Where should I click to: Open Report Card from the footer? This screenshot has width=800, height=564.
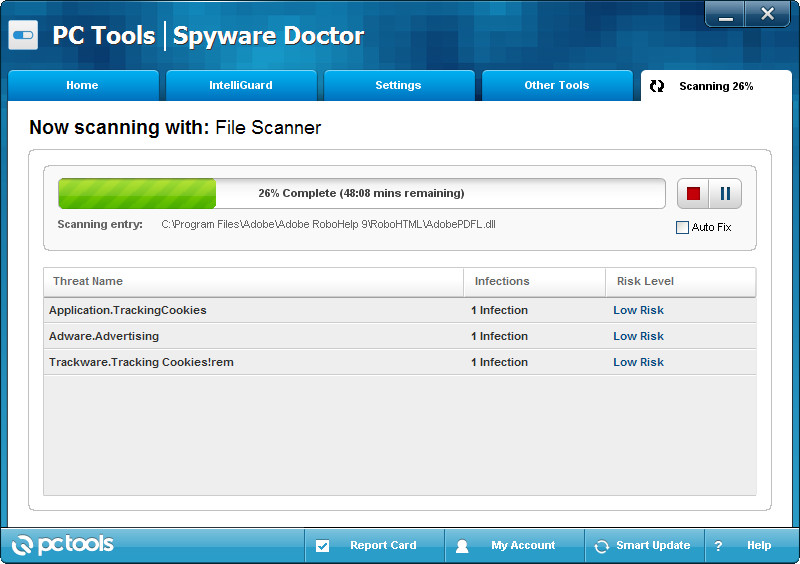click(x=374, y=546)
